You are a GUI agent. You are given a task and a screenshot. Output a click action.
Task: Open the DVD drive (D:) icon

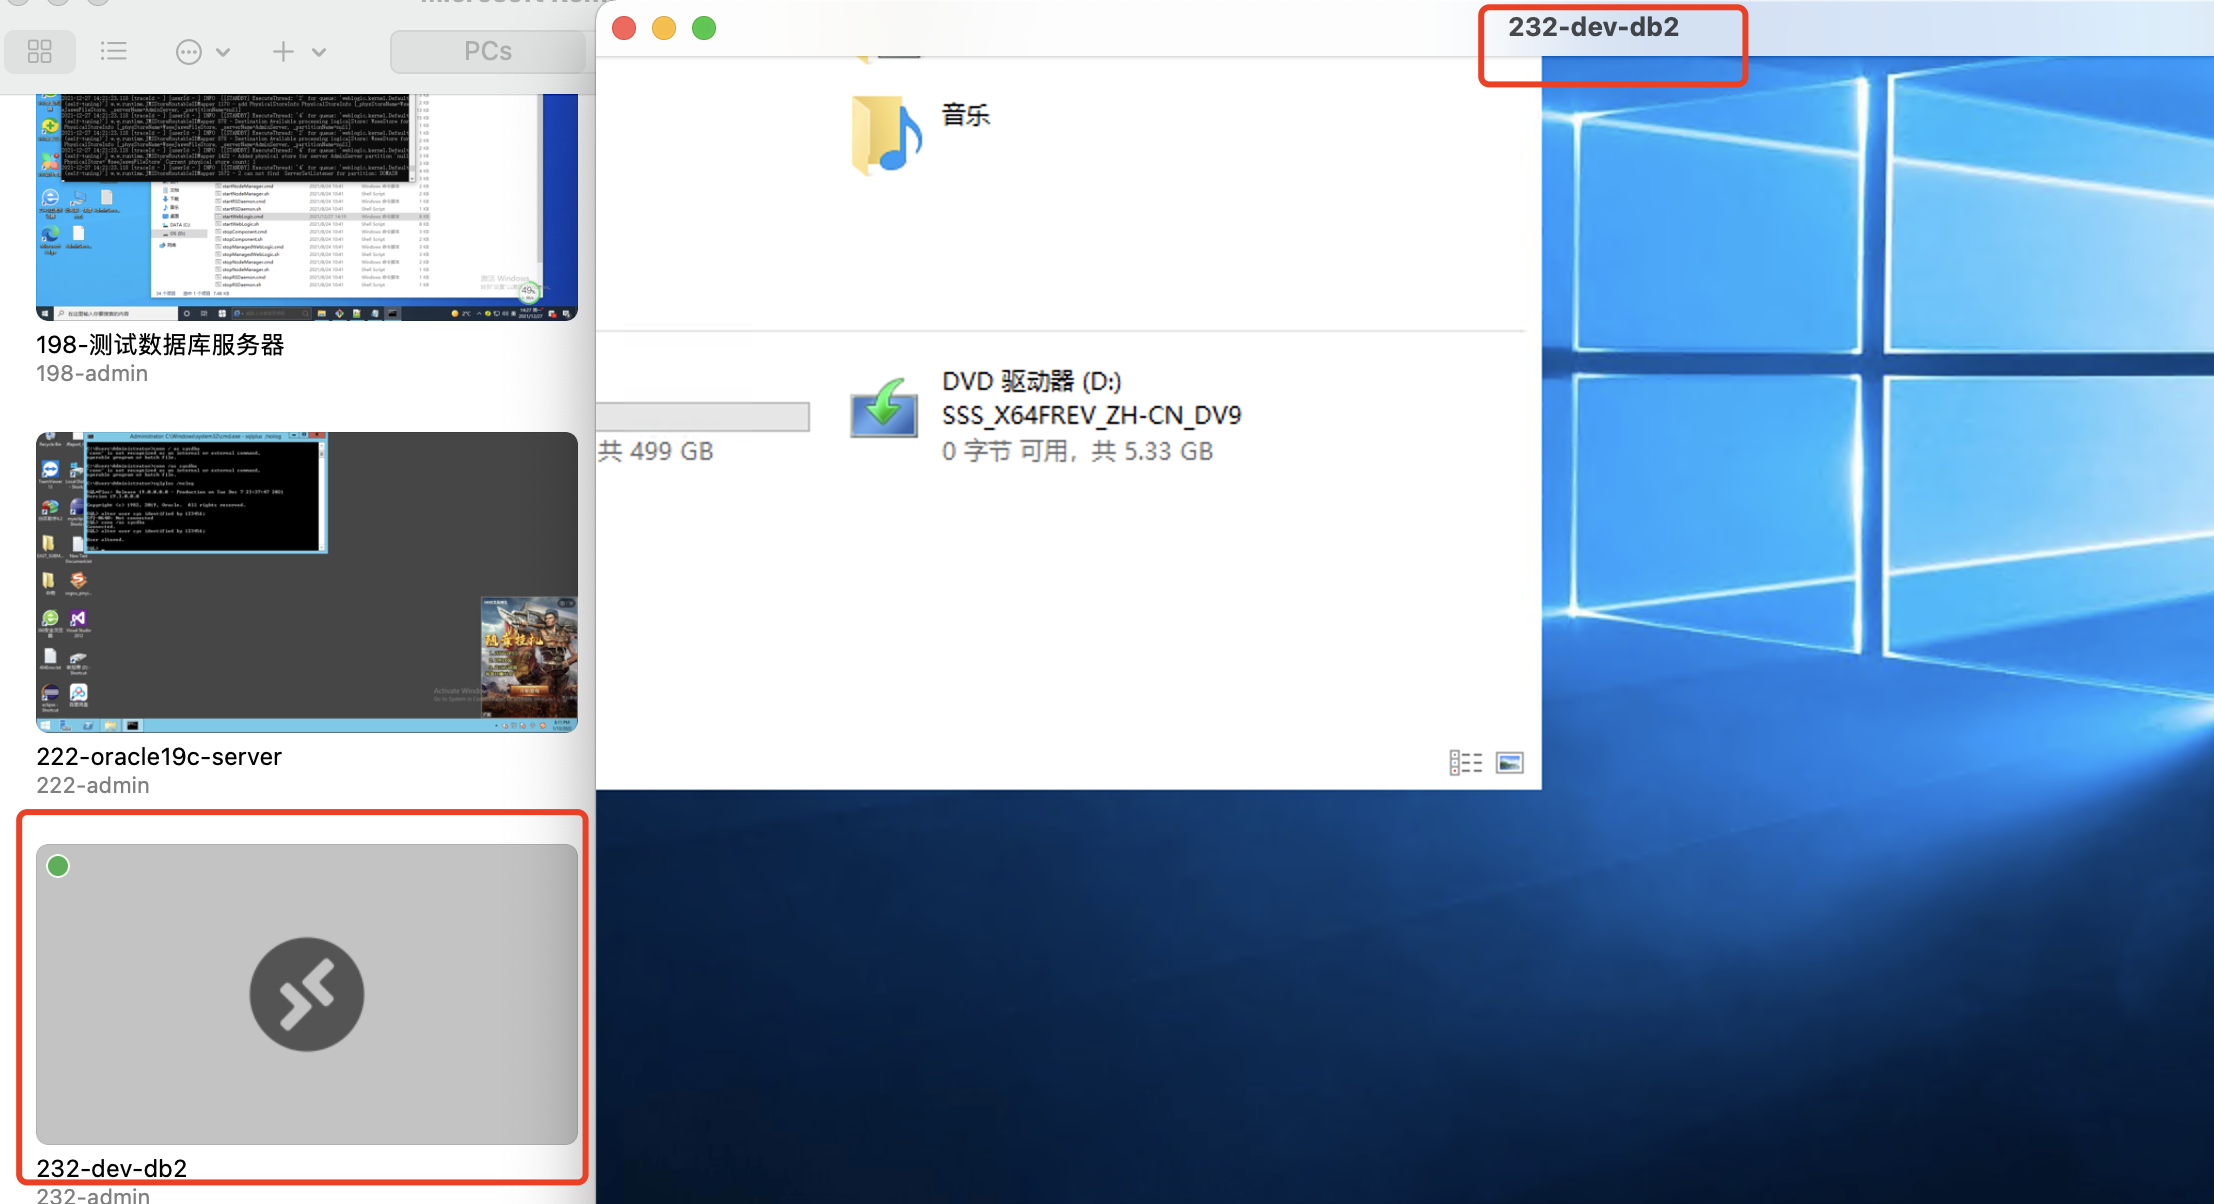pos(884,409)
